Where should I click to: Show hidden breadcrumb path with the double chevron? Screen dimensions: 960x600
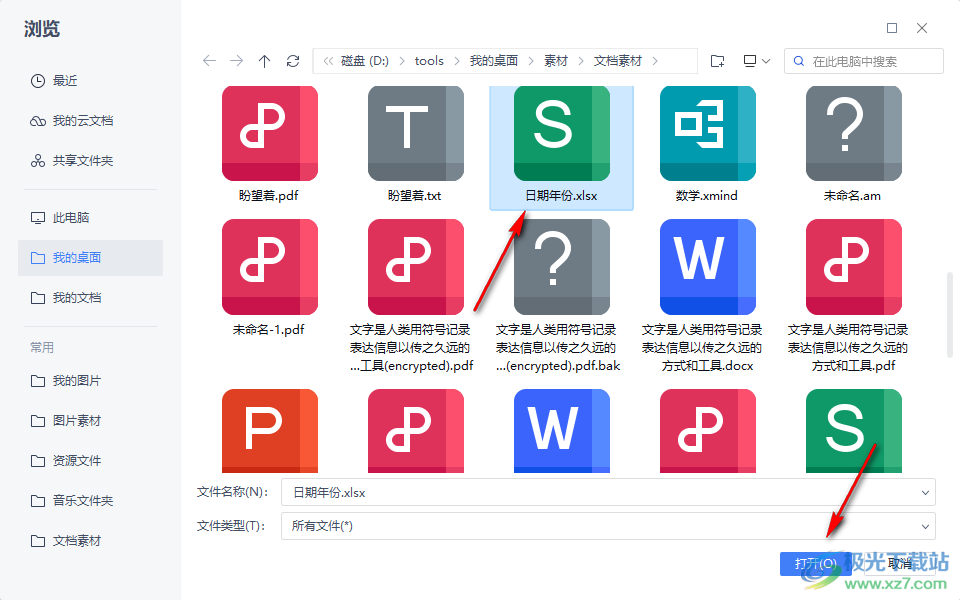pyautogui.click(x=328, y=61)
